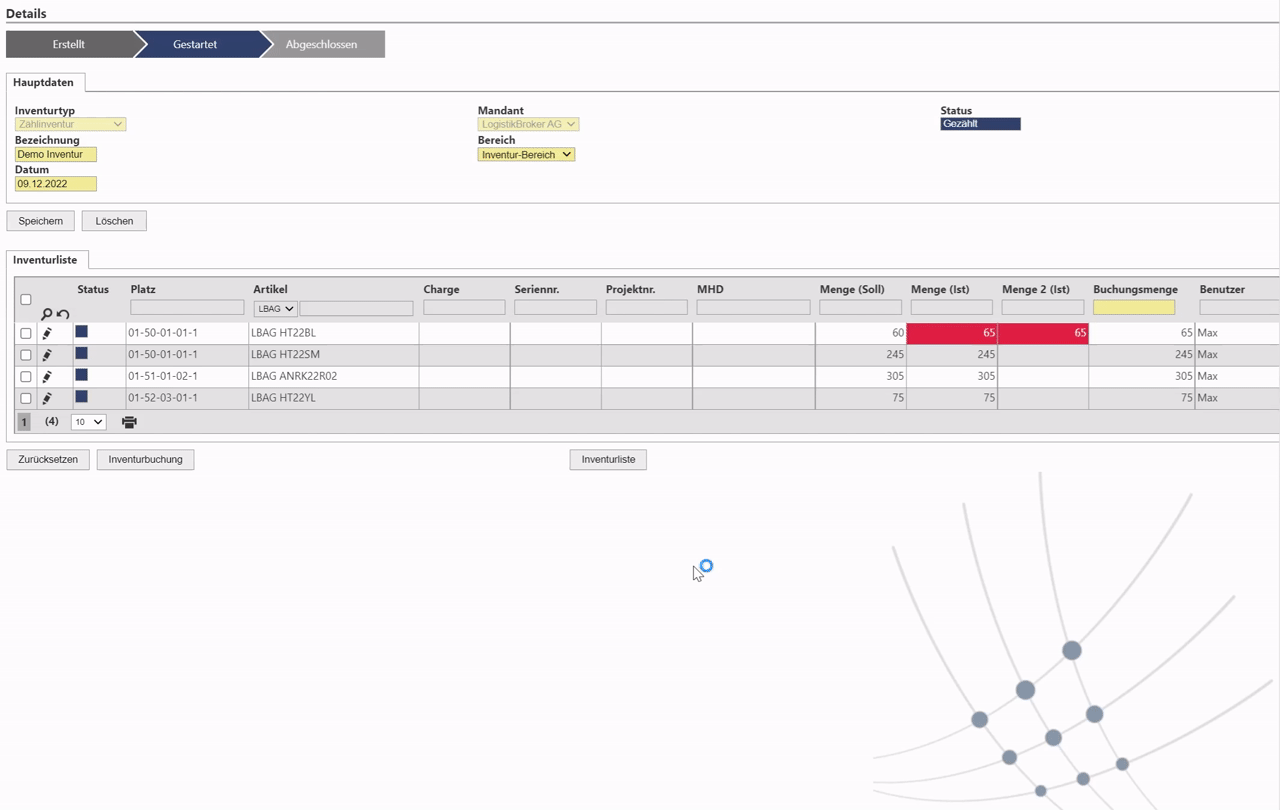The height and width of the screenshot is (810, 1280).
Task: Click the Bezeichnung field Demo Inventur
Action: click(56, 154)
